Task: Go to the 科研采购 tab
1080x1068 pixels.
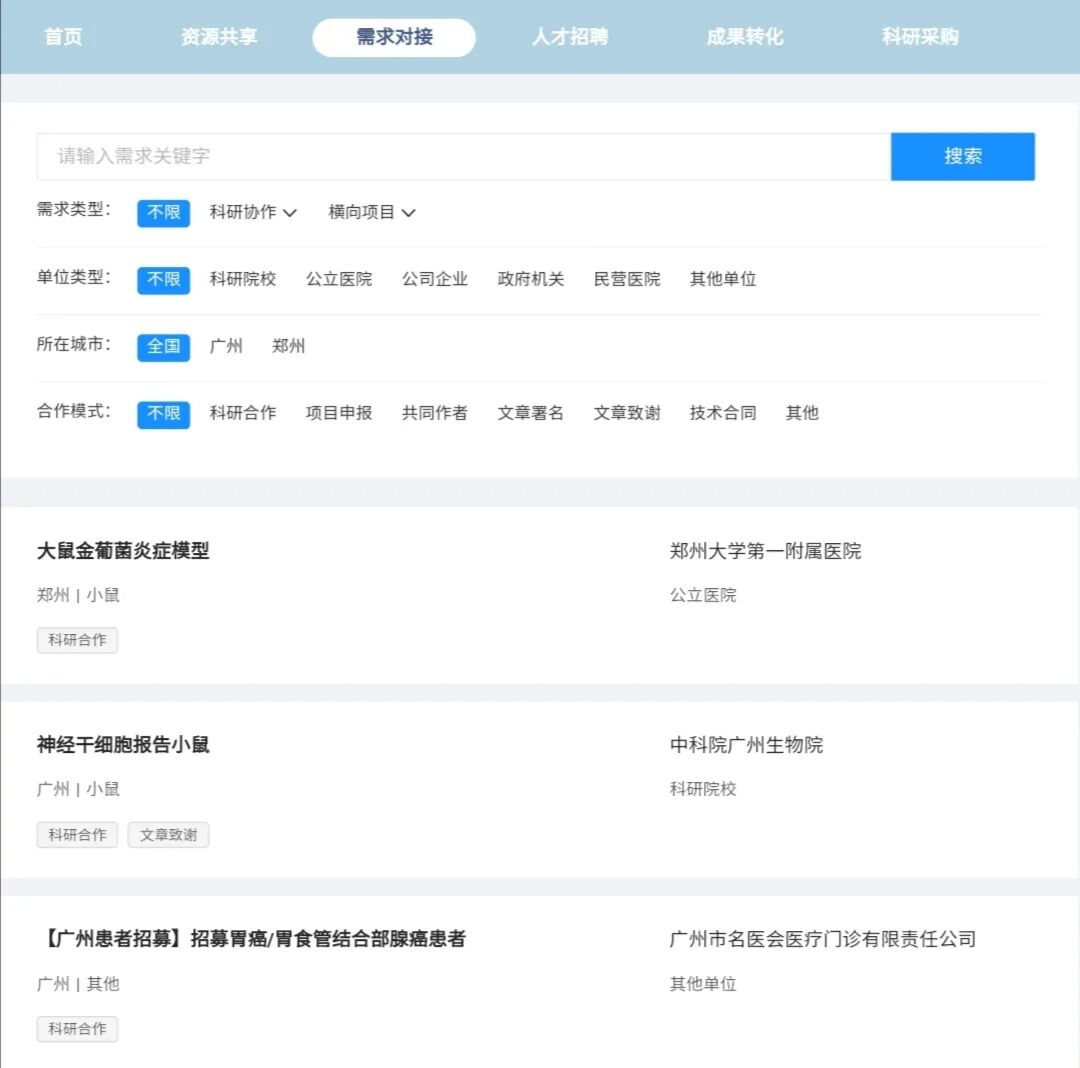Action: click(x=918, y=37)
